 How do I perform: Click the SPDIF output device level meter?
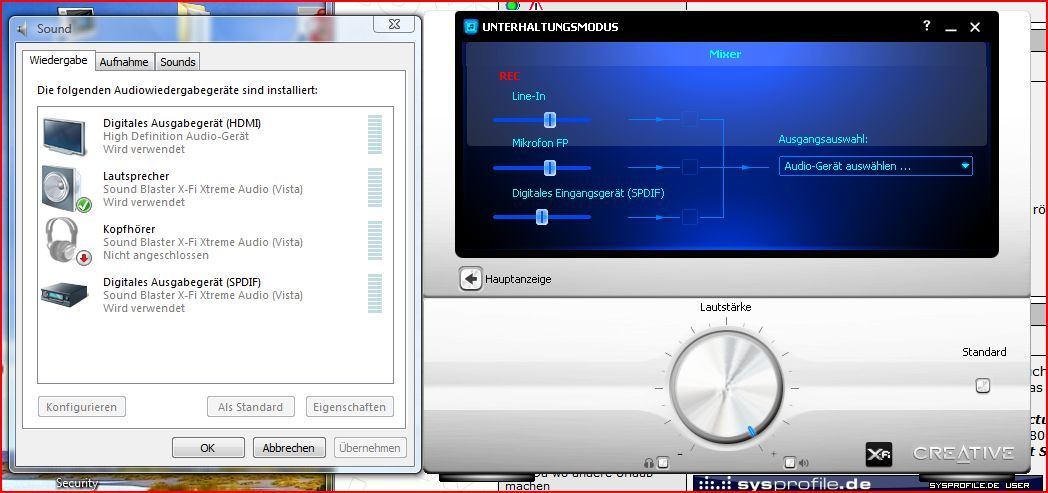pos(375,293)
